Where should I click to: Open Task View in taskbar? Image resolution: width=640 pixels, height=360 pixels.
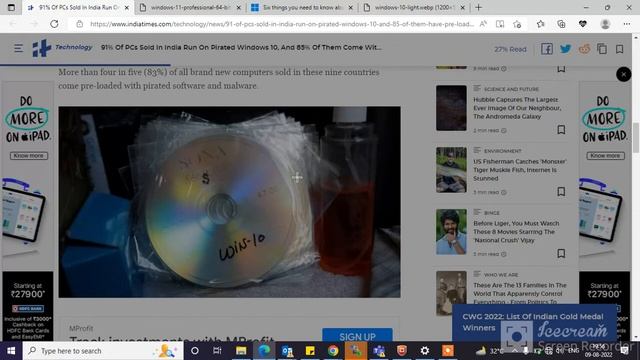click(217, 351)
